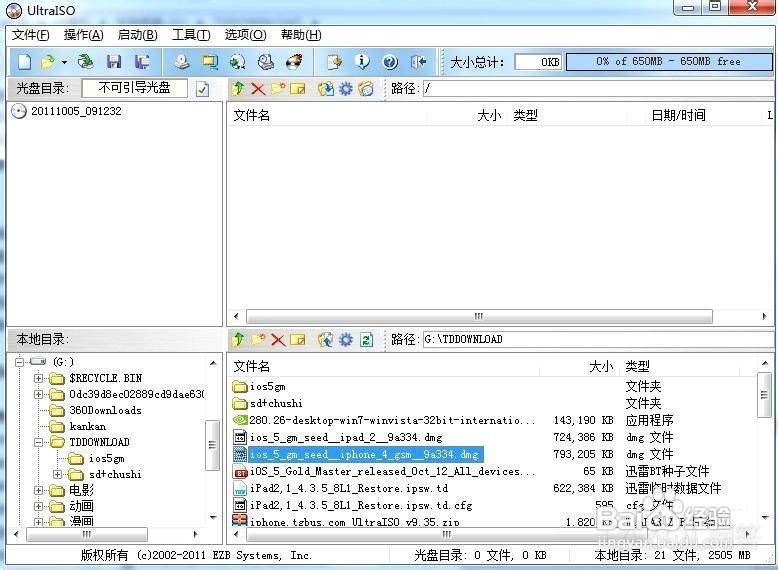778x570 pixels.
Task: Select the kankan folder in tree
Action: point(87,426)
